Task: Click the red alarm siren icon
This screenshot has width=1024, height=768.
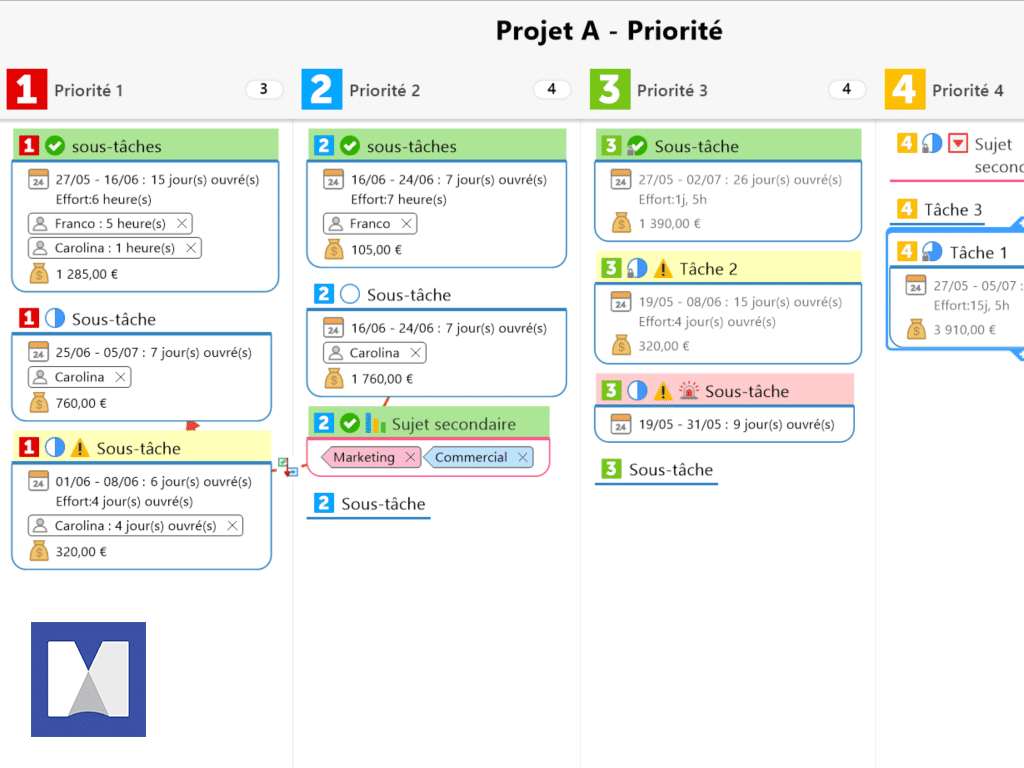Action: pyautogui.click(x=689, y=391)
